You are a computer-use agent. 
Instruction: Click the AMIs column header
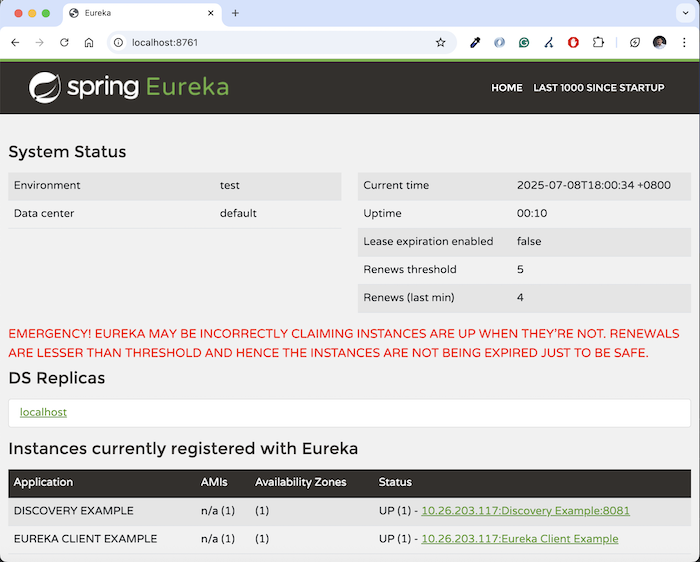coord(214,482)
